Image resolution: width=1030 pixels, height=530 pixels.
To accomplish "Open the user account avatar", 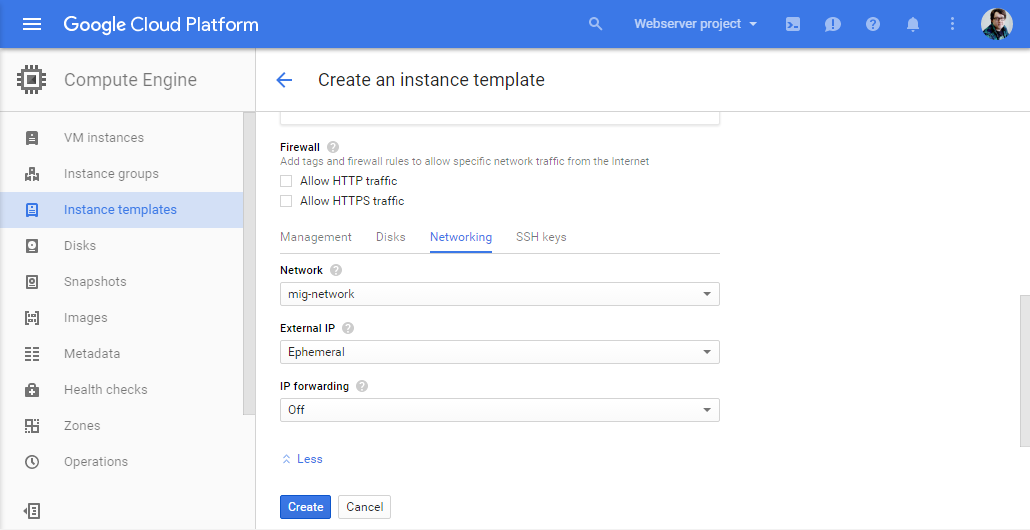I will [996, 24].
